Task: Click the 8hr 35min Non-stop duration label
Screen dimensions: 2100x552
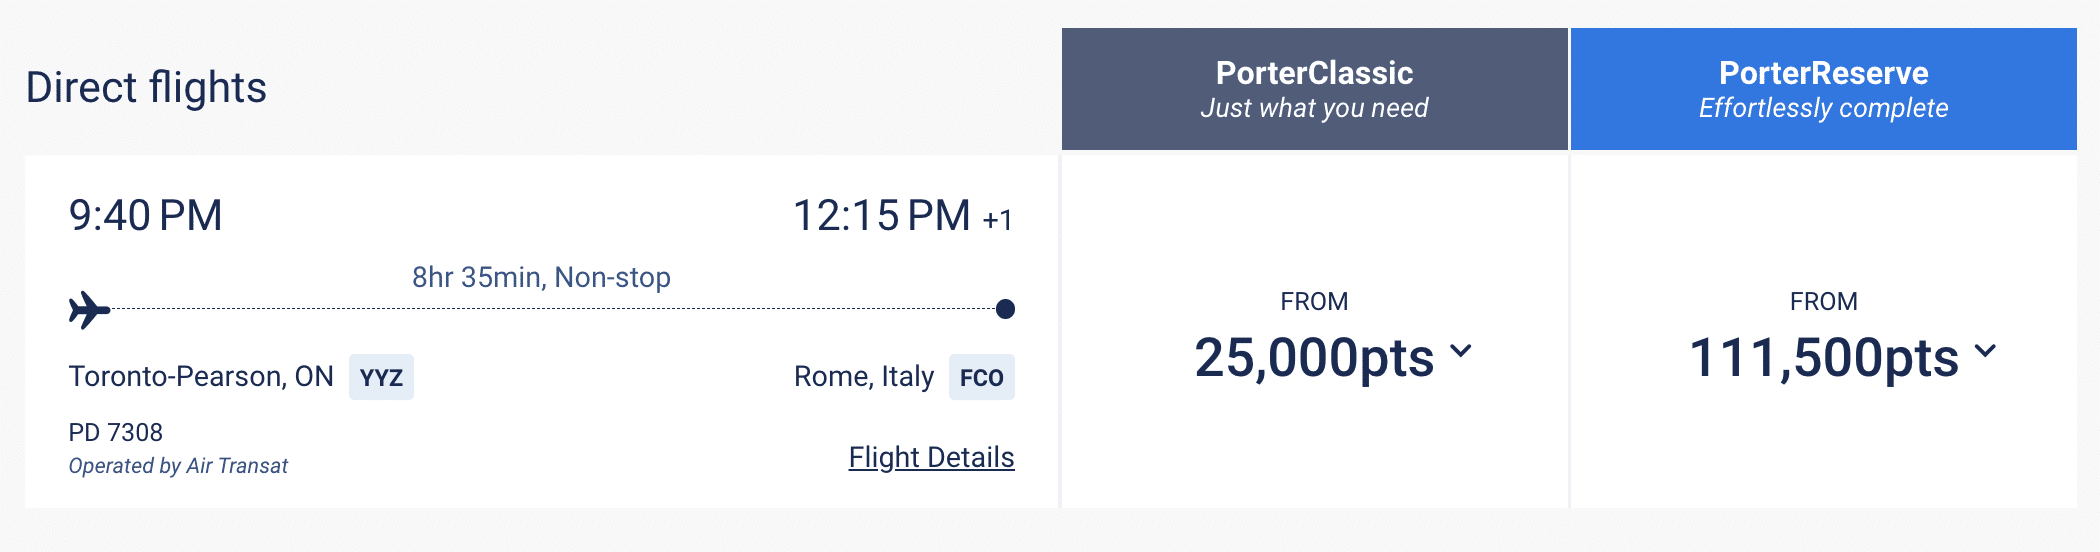Action: click(541, 277)
